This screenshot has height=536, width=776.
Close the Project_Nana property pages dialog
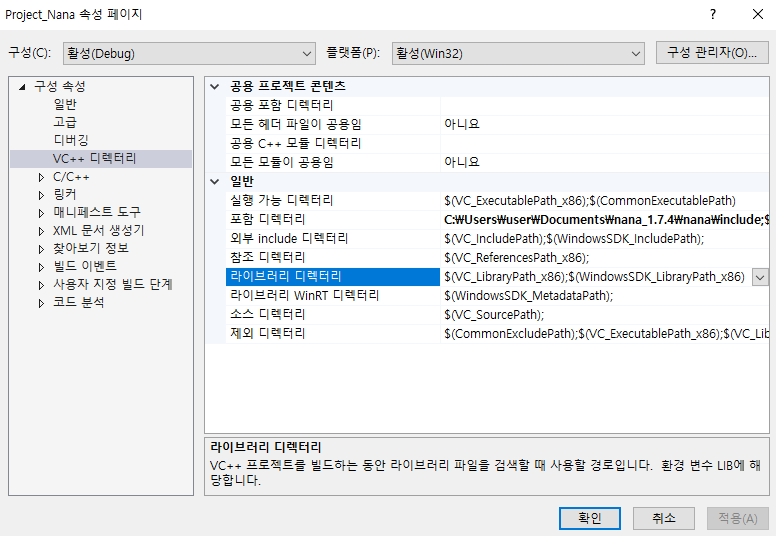click(x=758, y=14)
